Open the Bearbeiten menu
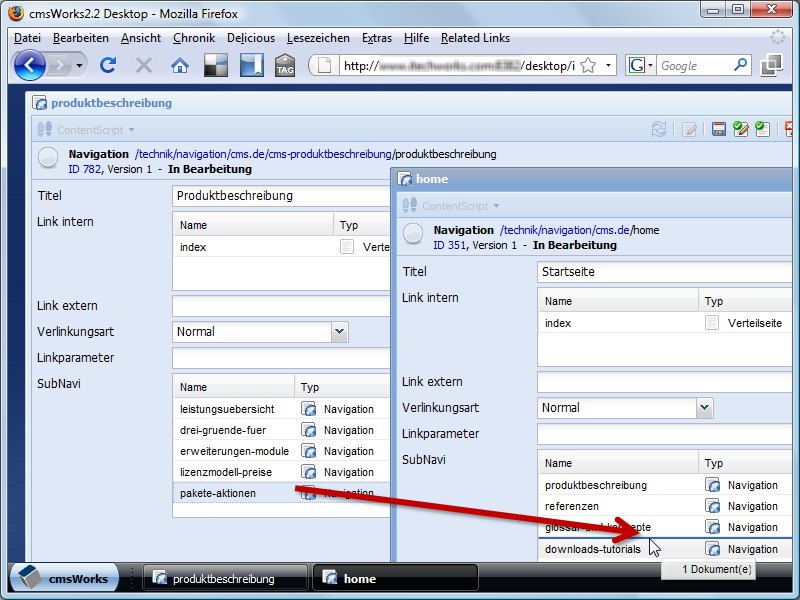 81,38
